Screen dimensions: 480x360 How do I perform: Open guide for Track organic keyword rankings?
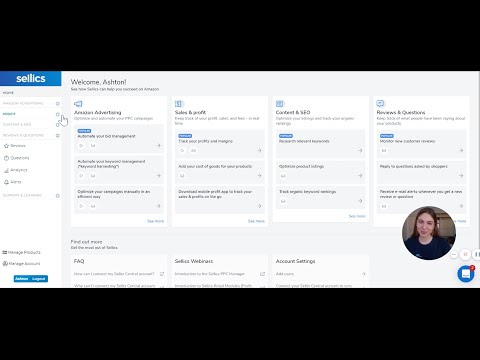pos(283,201)
